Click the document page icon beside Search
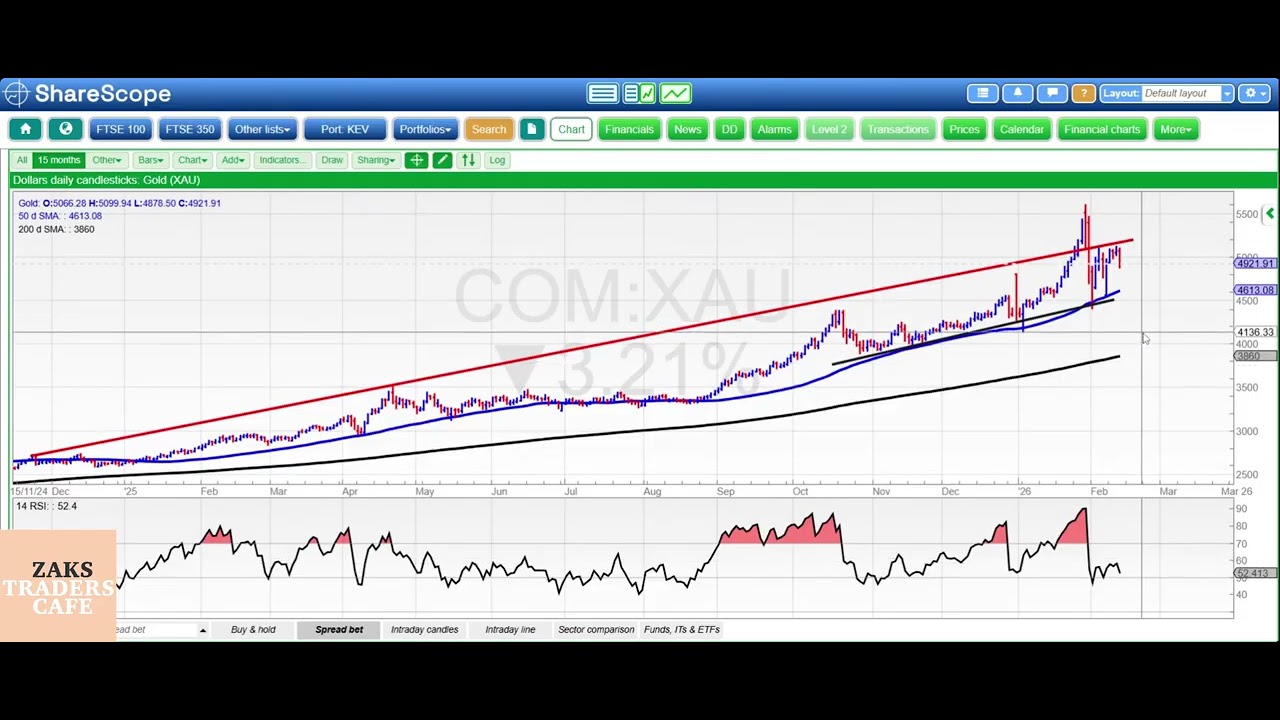 pos(532,129)
